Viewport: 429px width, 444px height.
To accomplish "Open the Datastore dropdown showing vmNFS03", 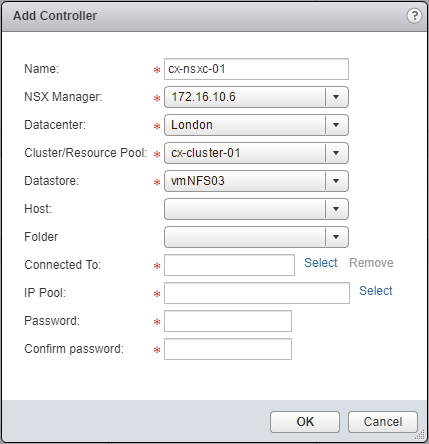I will [256, 181].
